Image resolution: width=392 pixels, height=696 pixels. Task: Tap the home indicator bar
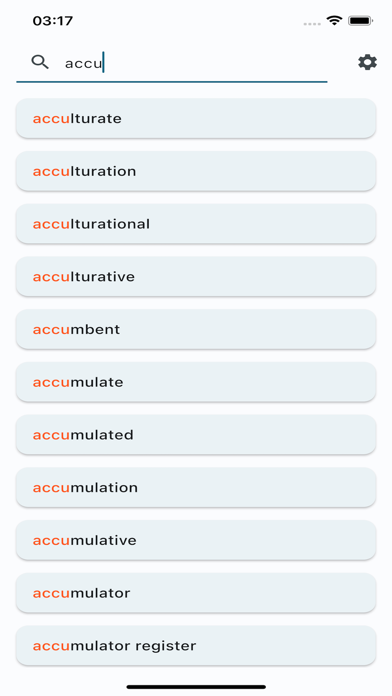point(196,687)
